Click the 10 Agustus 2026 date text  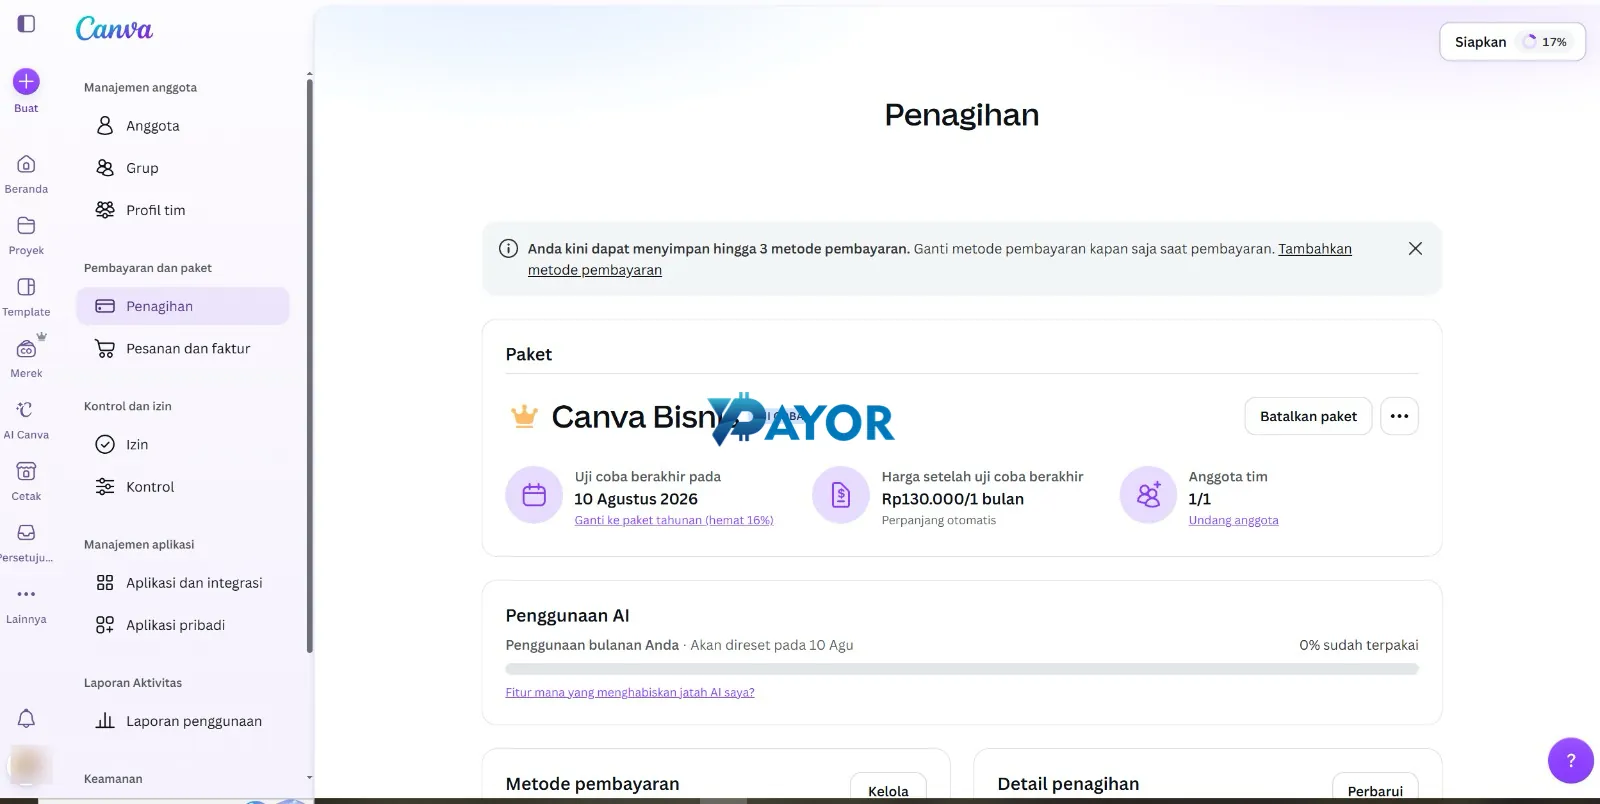tap(636, 499)
